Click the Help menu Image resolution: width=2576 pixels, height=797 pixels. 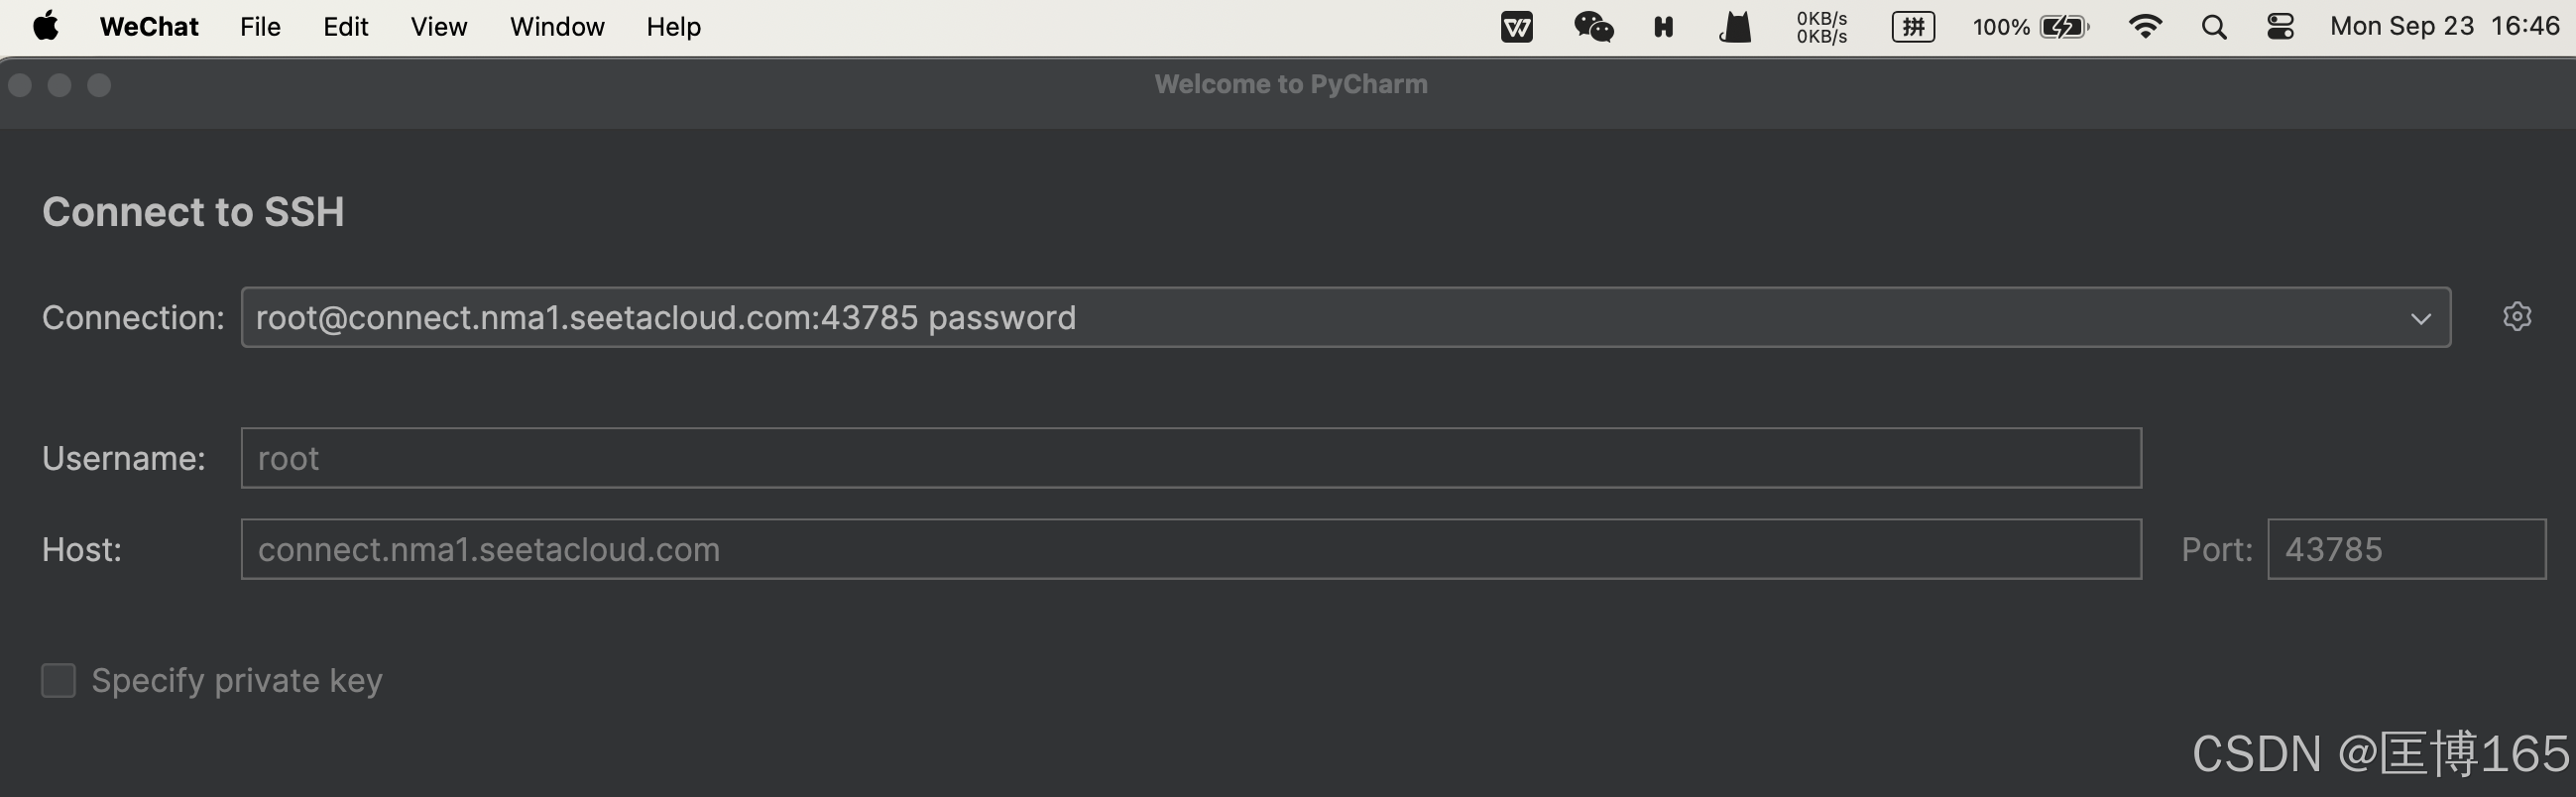coord(673,27)
